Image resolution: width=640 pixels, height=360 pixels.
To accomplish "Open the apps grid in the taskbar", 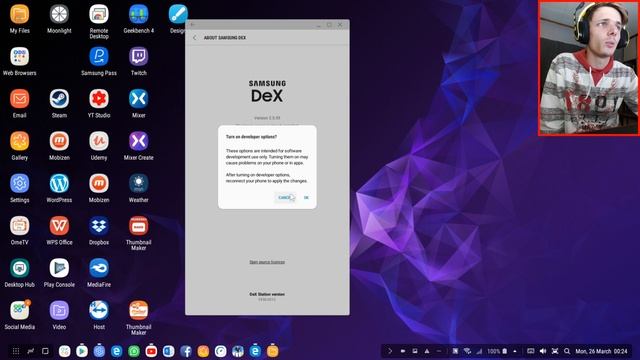I will tap(16, 351).
